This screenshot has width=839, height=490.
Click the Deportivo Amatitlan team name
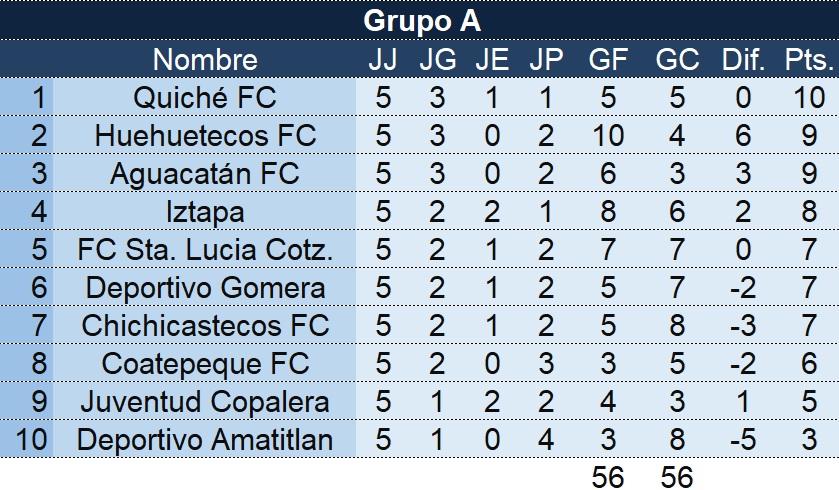tap(205, 440)
